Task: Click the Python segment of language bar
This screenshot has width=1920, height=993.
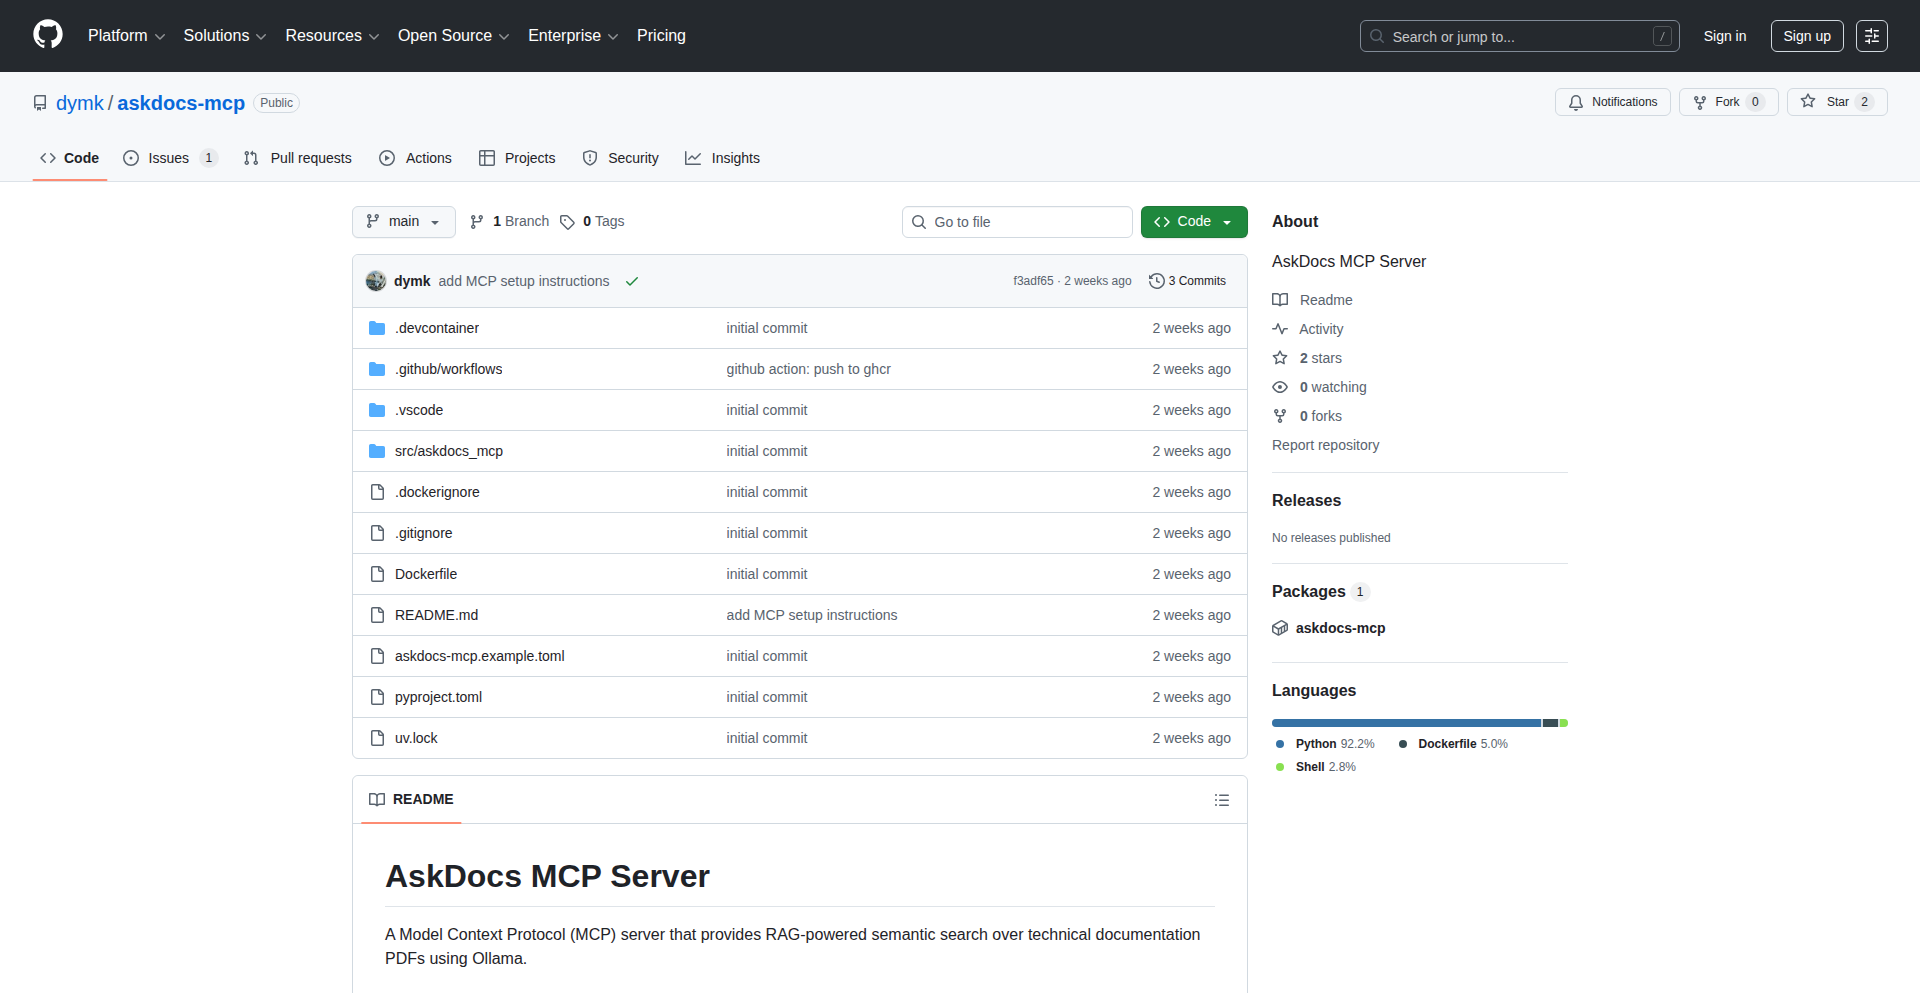Action: 1405,723
